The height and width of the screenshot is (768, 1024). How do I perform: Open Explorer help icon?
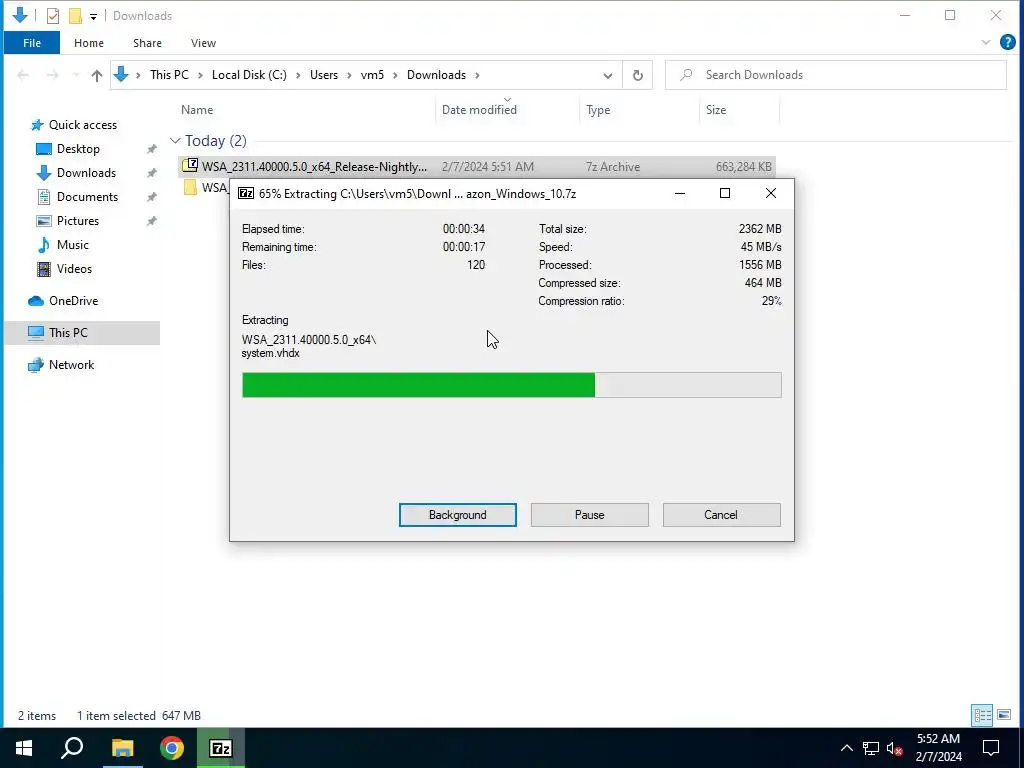(x=1008, y=42)
